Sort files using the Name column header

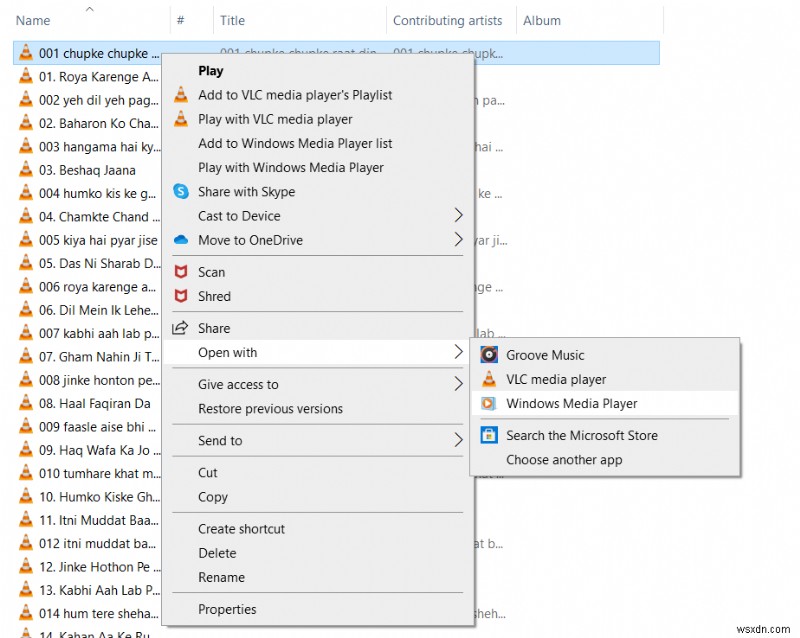(x=33, y=20)
